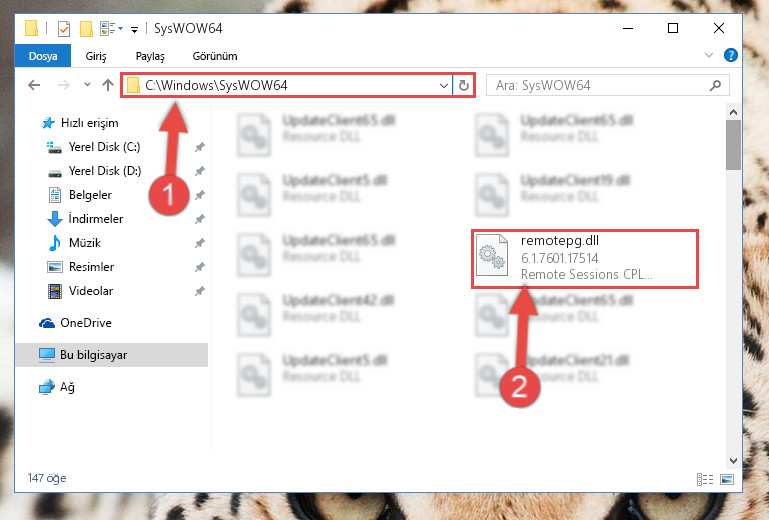Image resolution: width=769 pixels, height=520 pixels.
Task: Open the Help question mark icon
Action: (x=730, y=55)
